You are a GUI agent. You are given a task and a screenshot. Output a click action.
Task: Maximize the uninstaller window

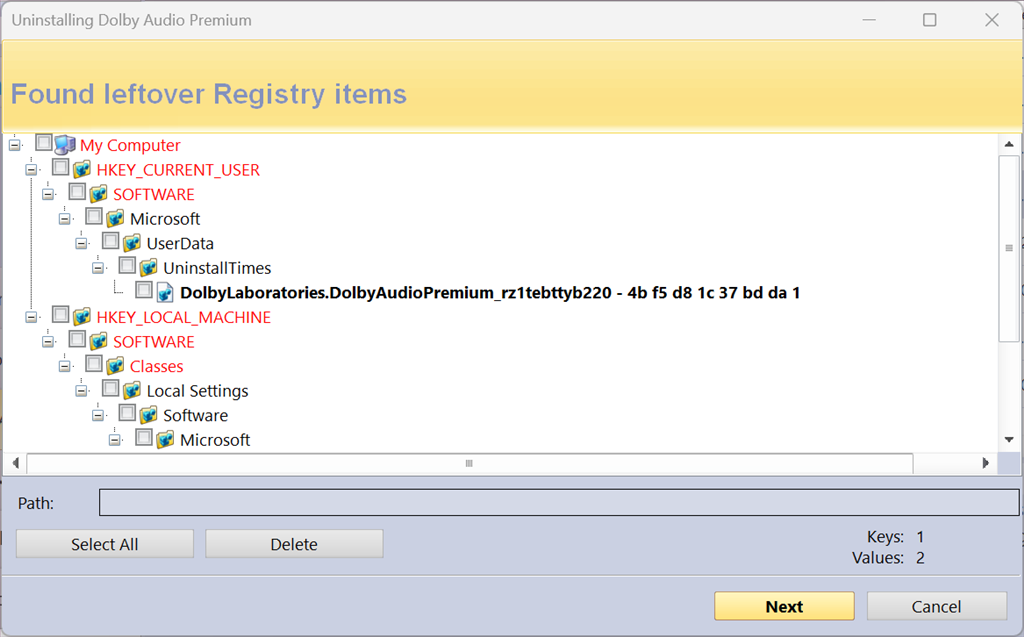point(930,20)
